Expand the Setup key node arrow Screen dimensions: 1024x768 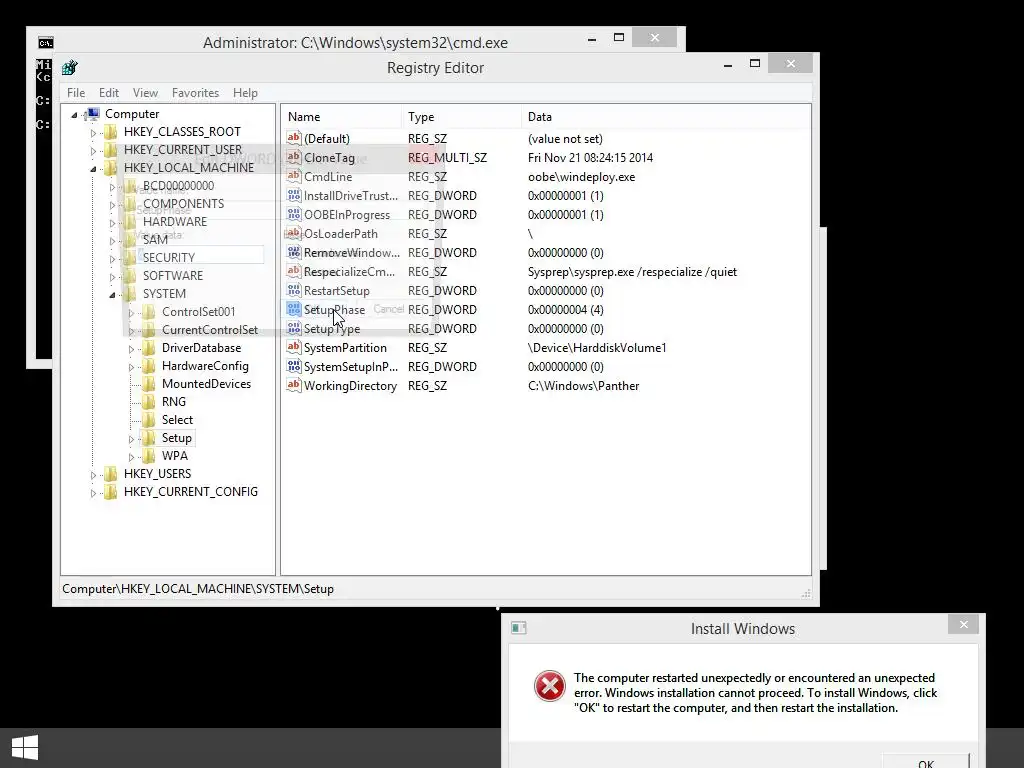click(x=131, y=439)
